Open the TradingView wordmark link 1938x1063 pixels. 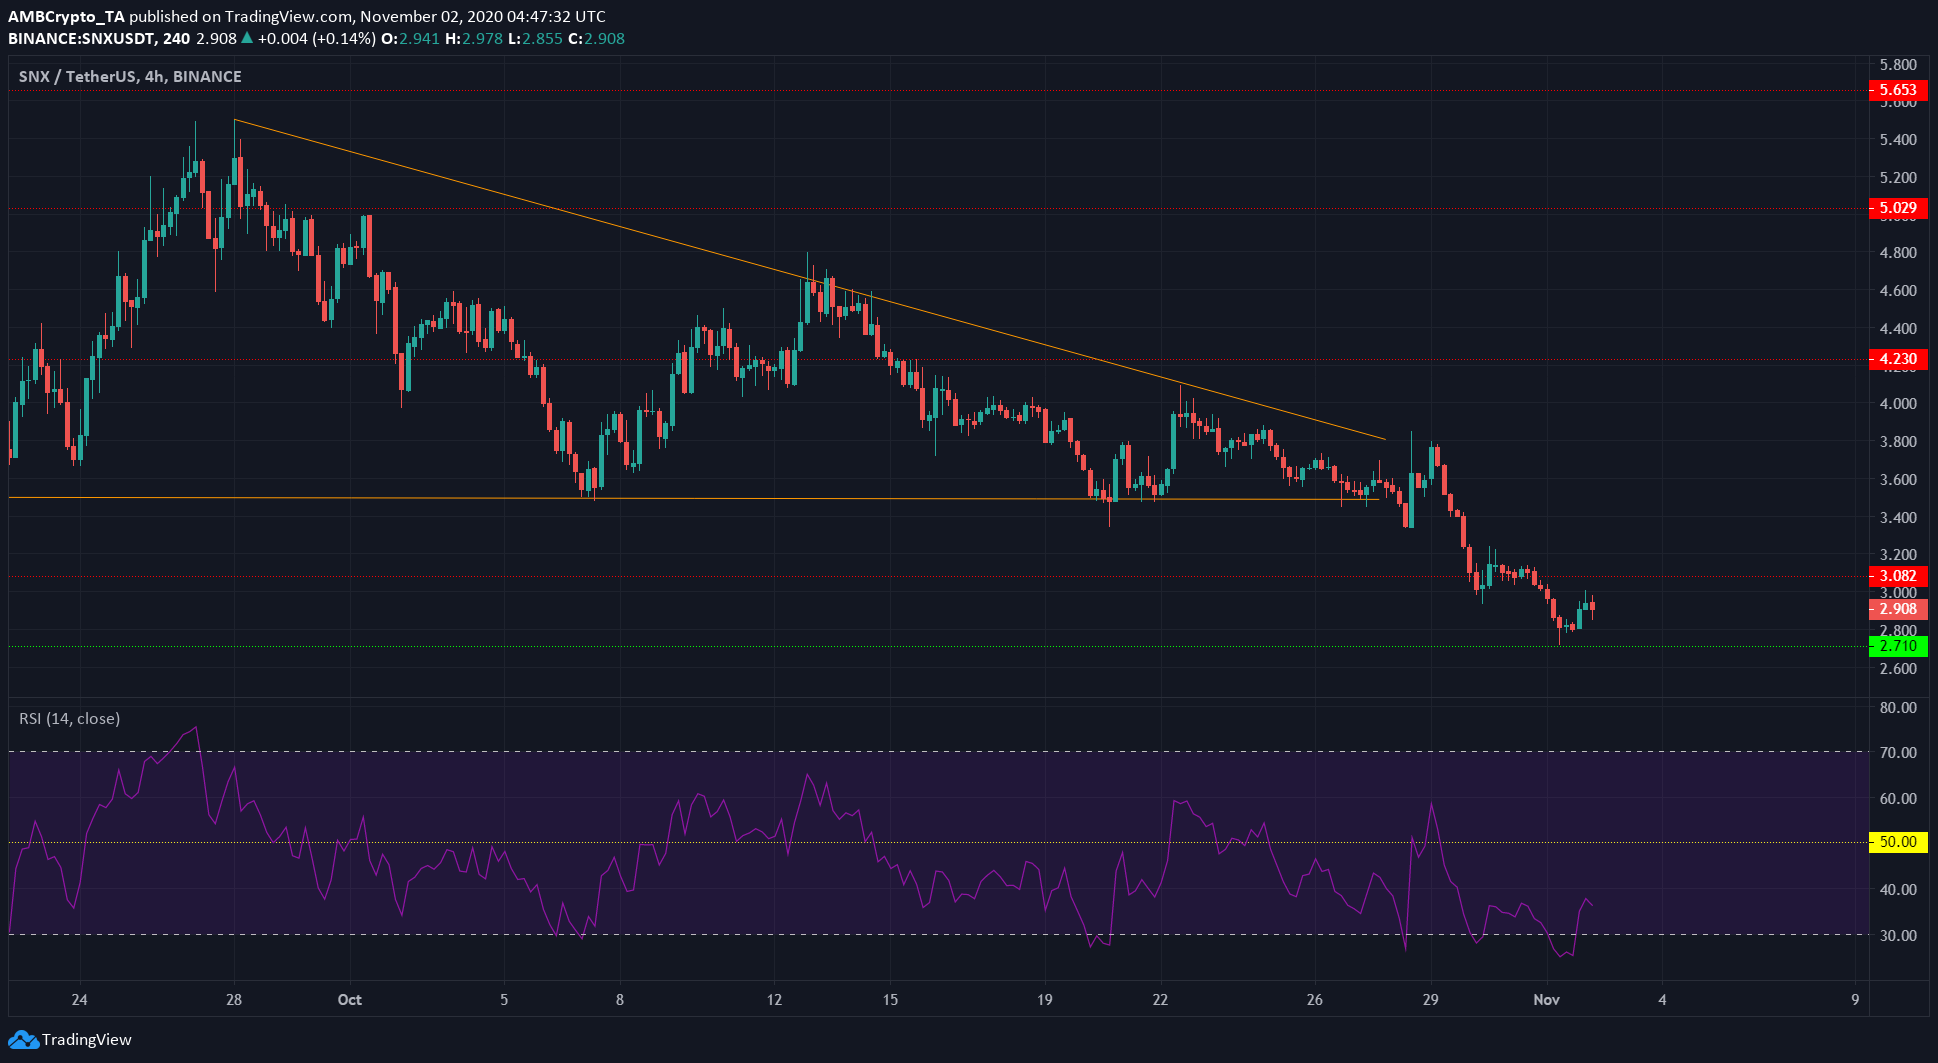[x=86, y=1040]
